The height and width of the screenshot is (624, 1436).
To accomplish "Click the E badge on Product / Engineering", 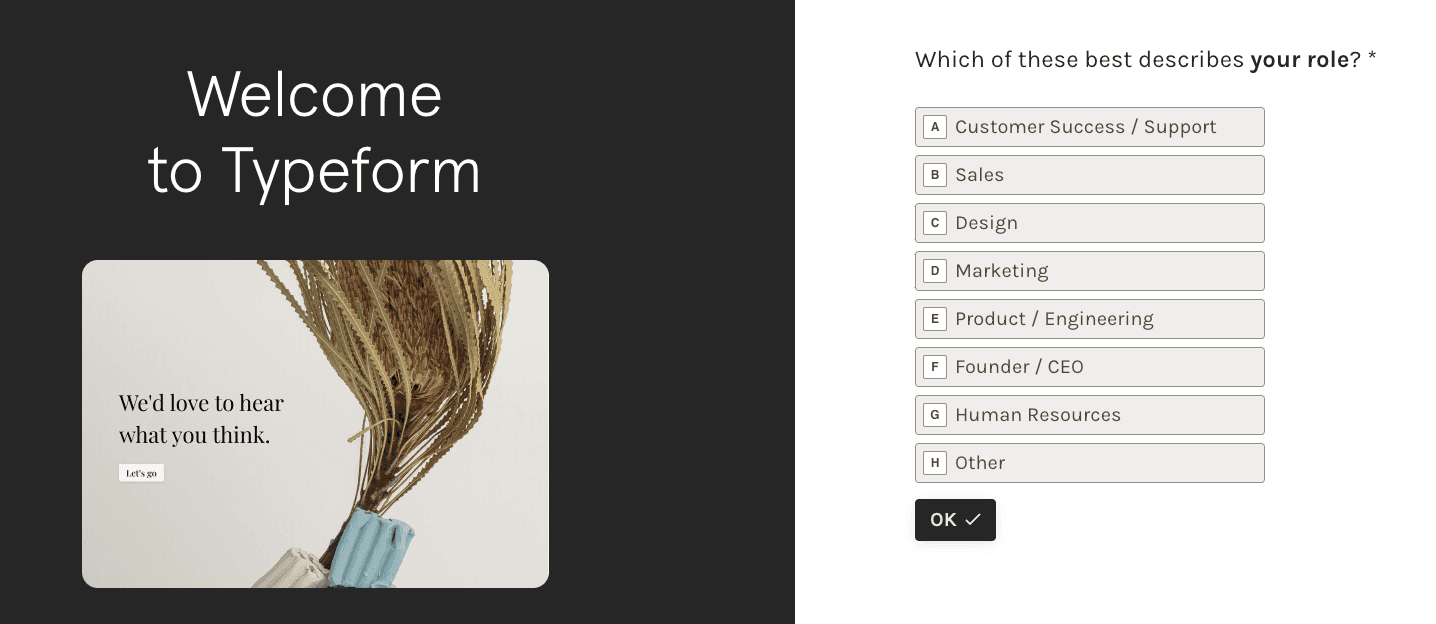I will click(x=935, y=319).
